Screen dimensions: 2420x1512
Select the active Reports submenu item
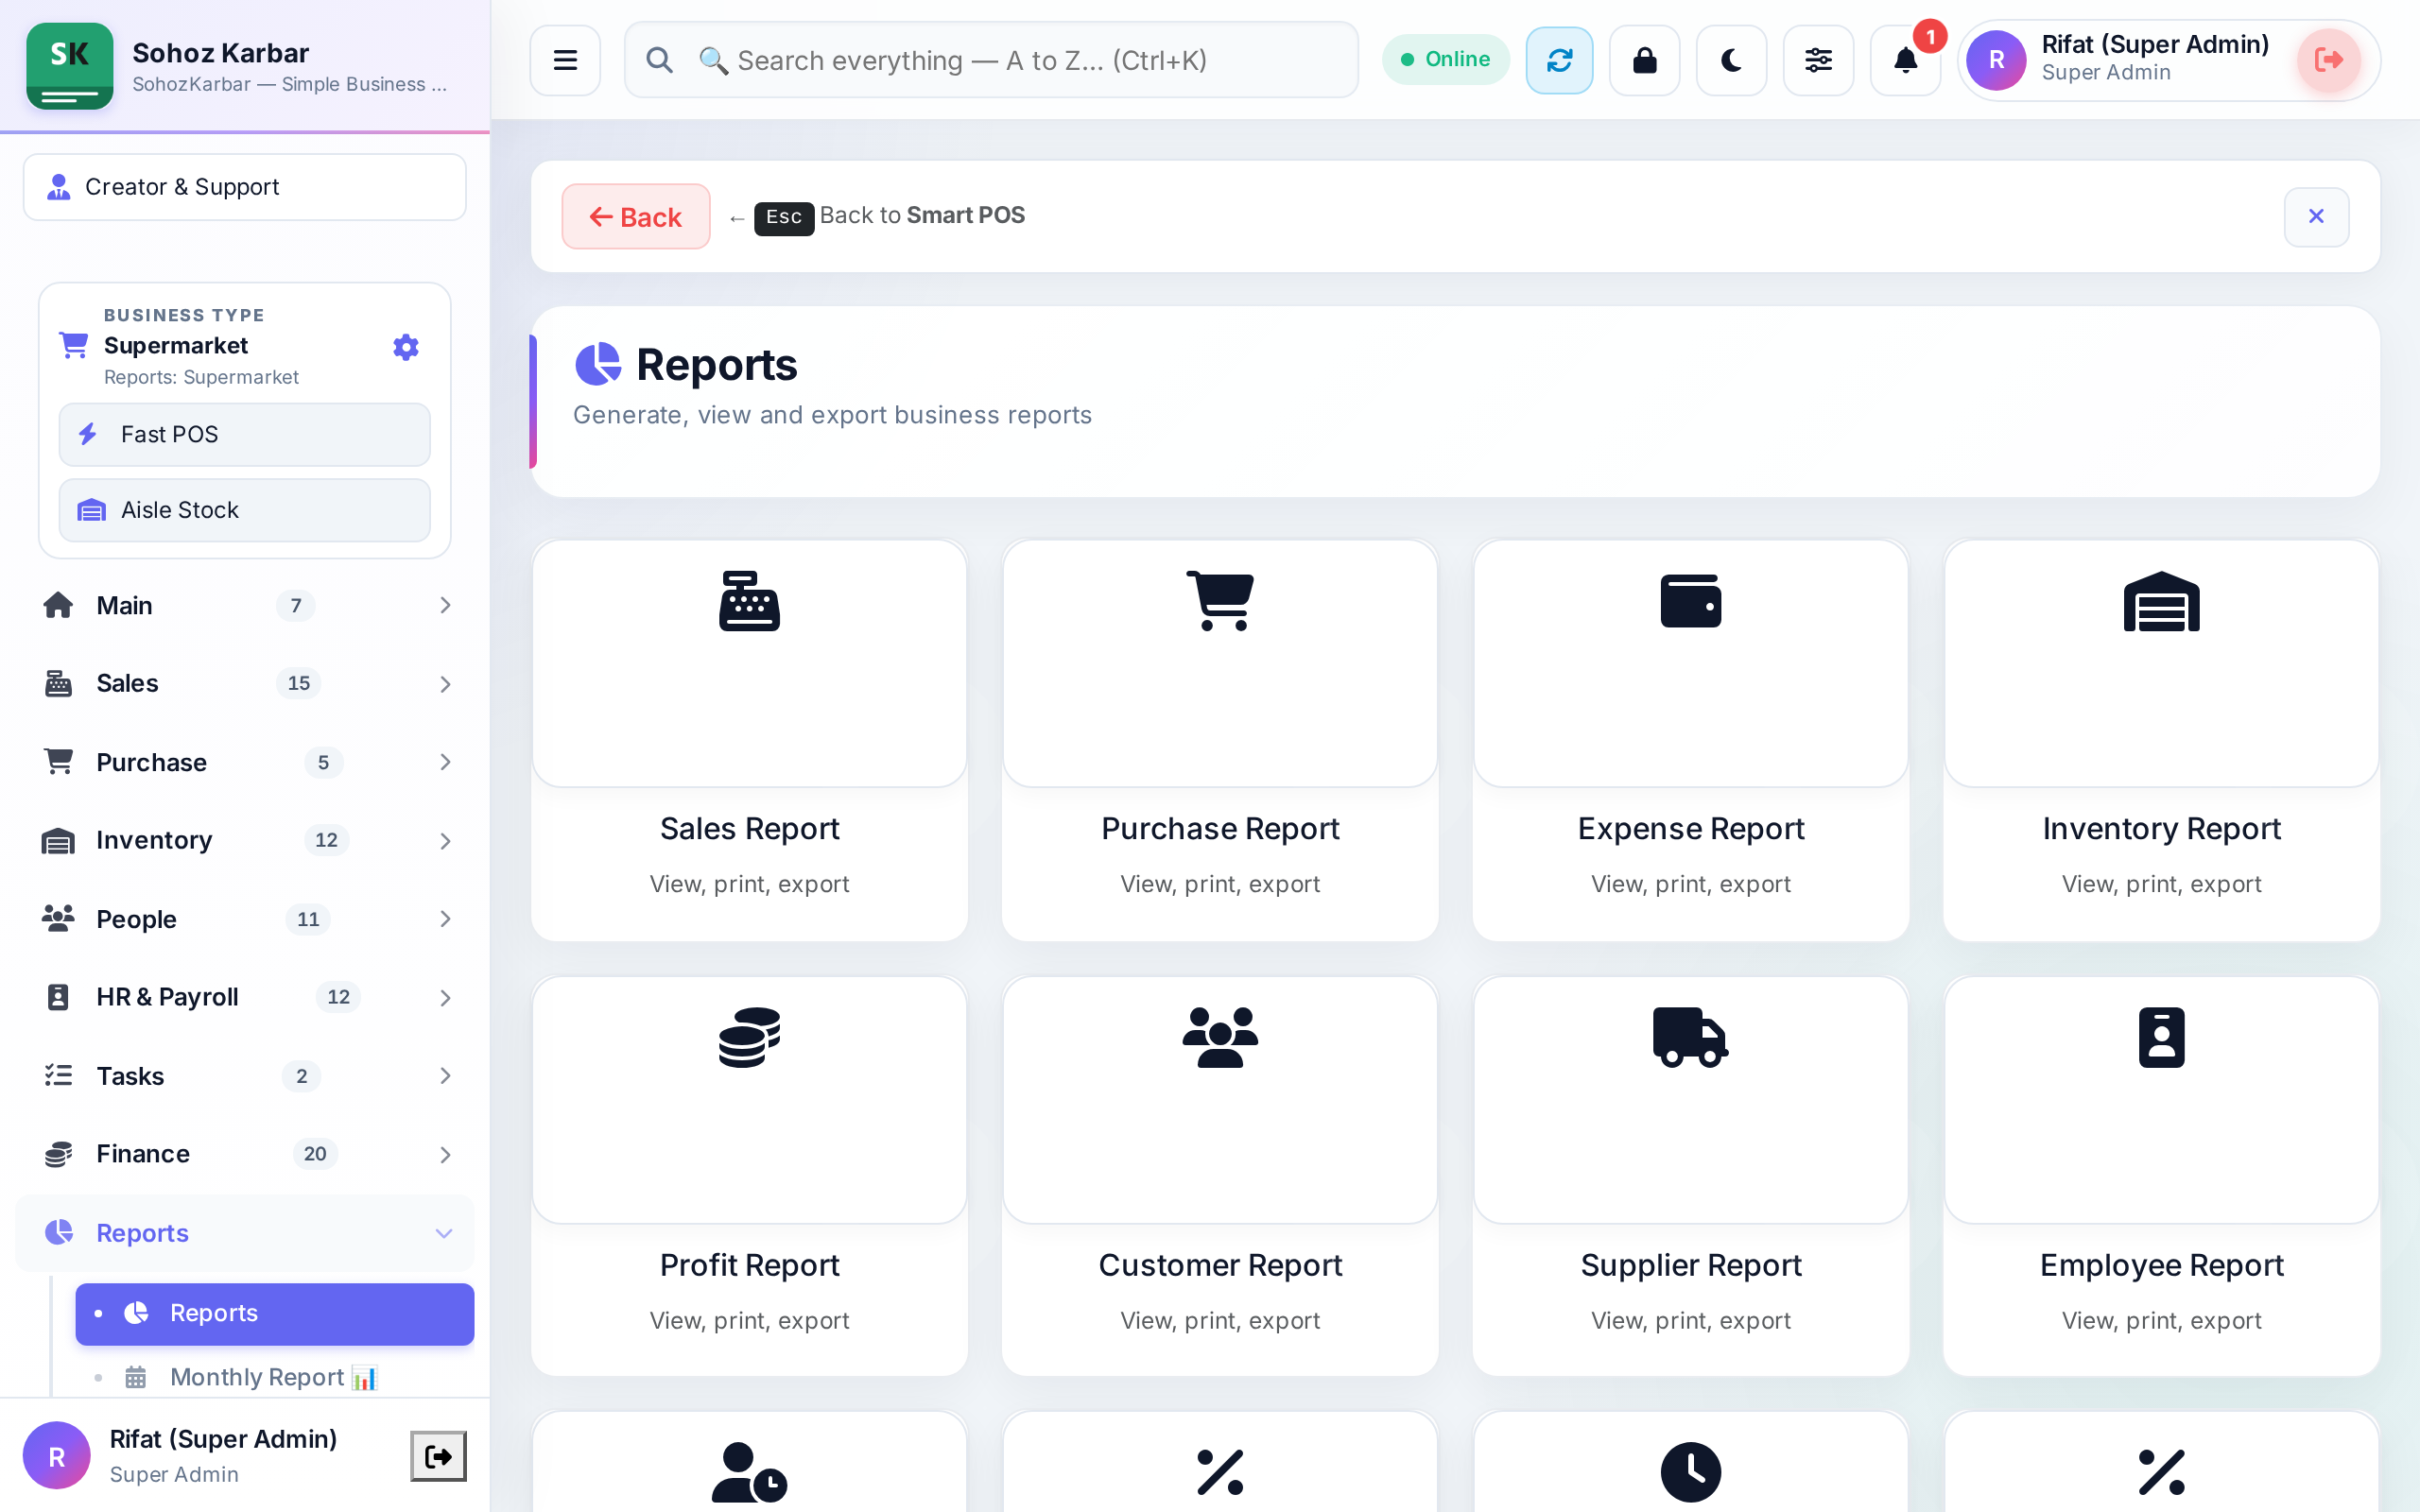click(x=275, y=1313)
